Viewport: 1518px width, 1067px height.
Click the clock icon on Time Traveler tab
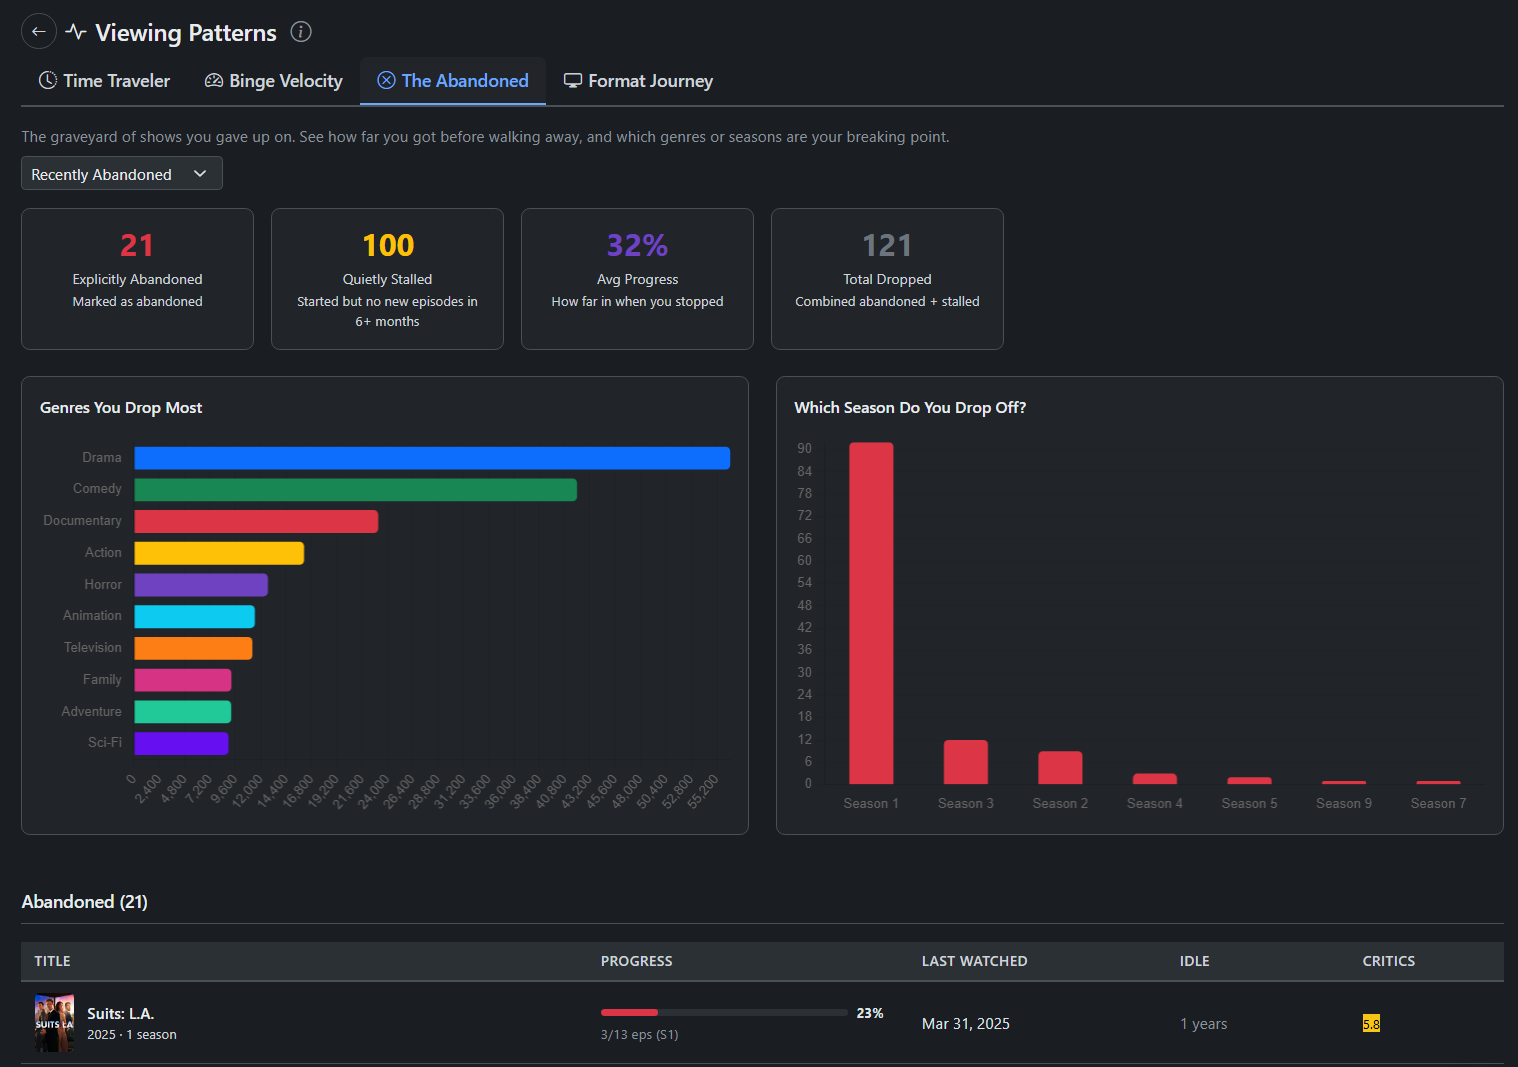pyautogui.click(x=47, y=81)
